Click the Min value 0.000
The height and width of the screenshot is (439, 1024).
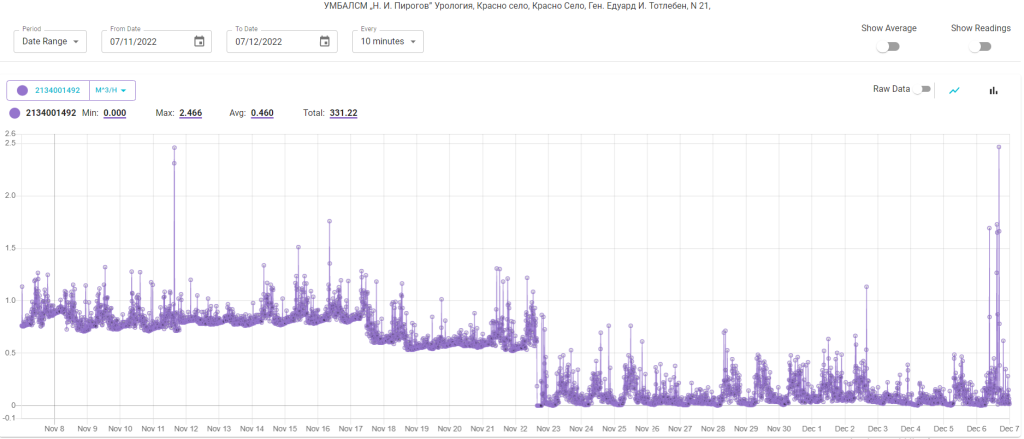[x=115, y=113]
